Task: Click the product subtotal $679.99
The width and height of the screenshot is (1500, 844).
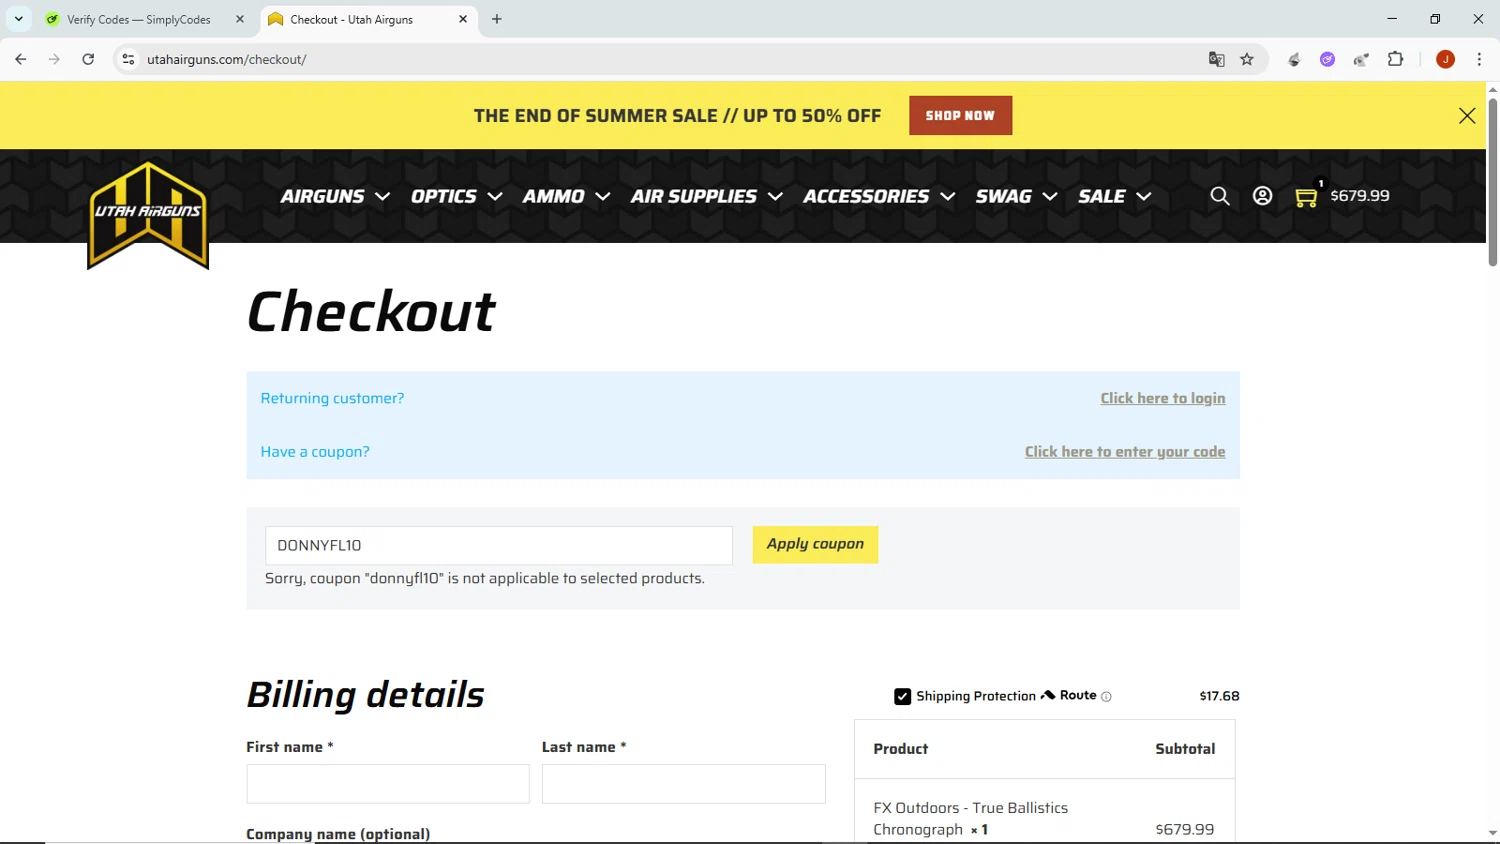Action: click(1184, 829)
